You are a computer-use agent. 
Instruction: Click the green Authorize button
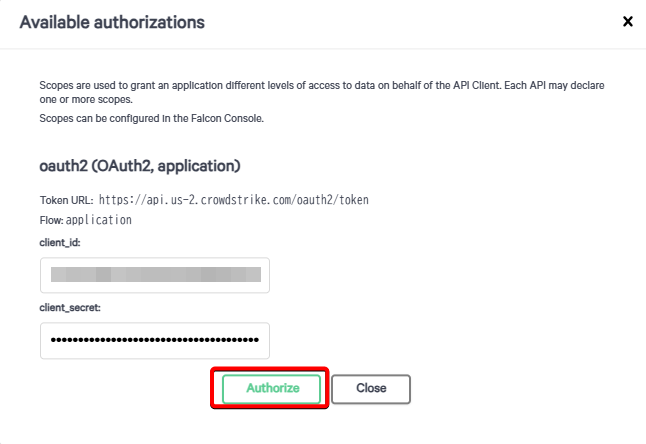271,388
